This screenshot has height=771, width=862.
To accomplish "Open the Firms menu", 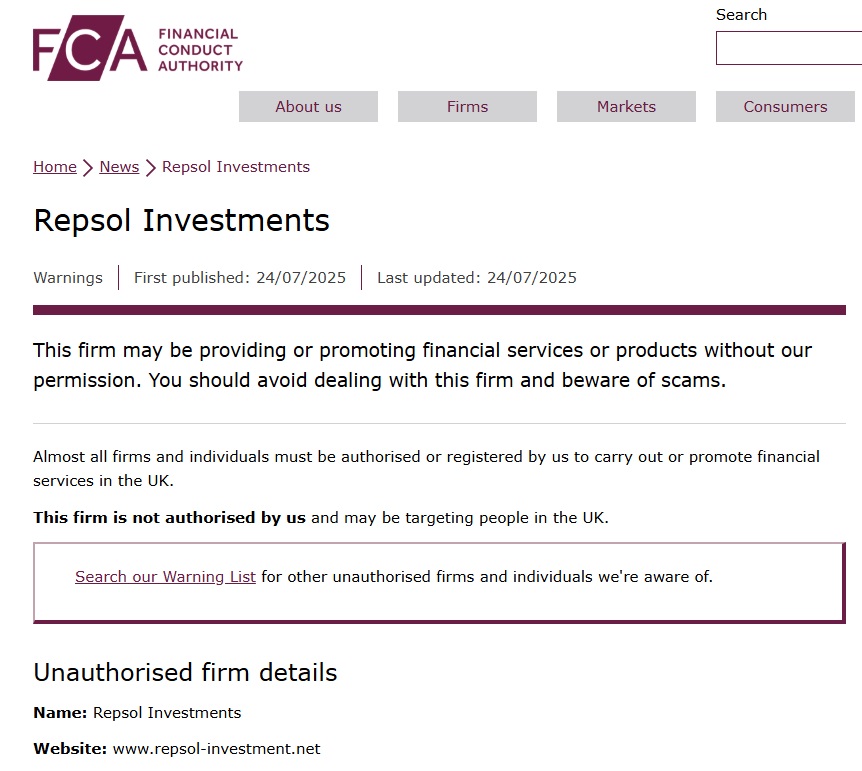I will tap(466, 106).
